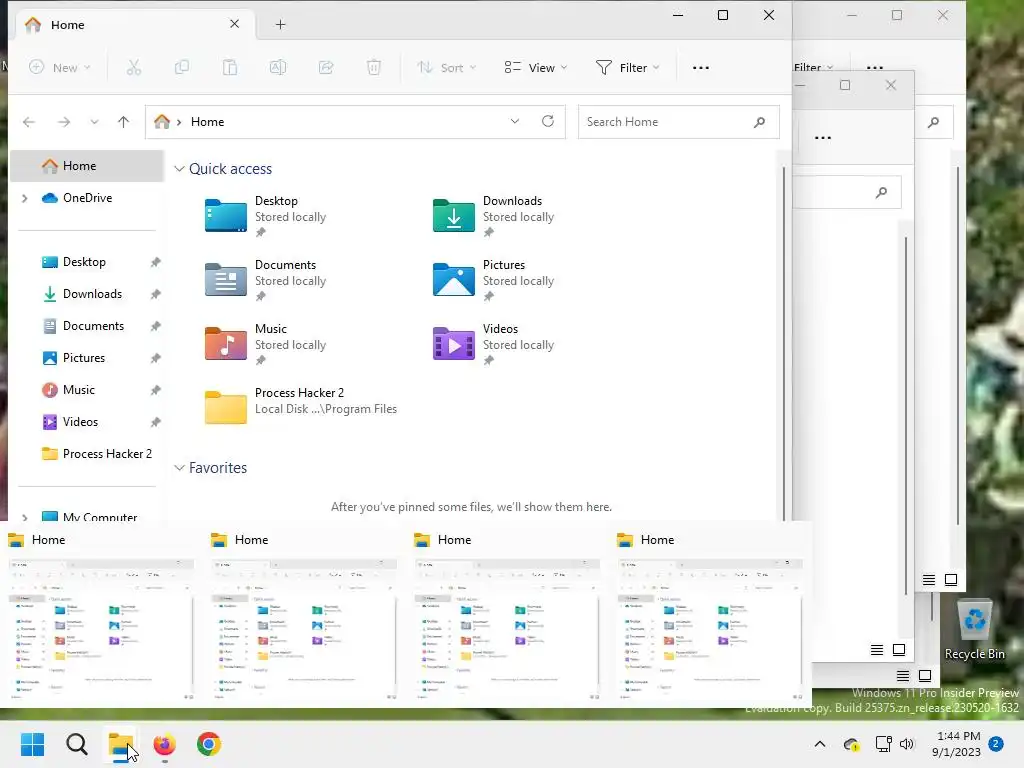Select the Pictures folder in Quick access
1024x768 pixels.
tap(494, 280)
